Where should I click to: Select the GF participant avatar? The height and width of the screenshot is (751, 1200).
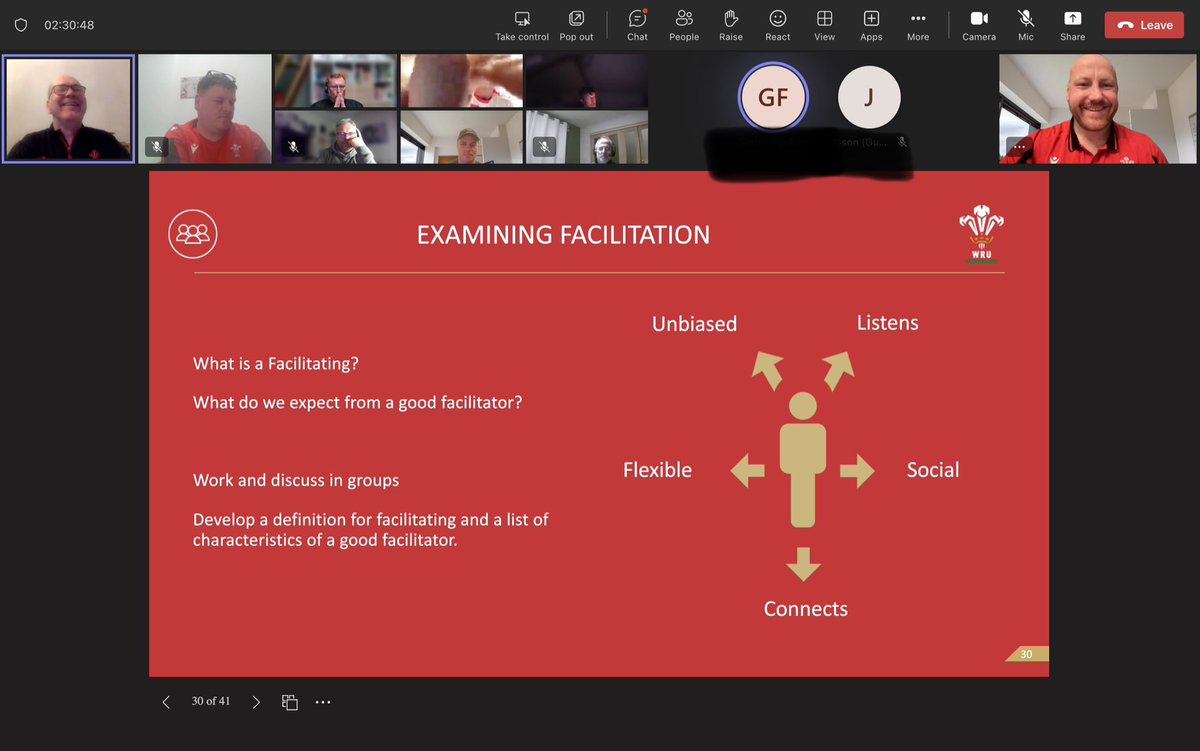[x=773, y=98]
